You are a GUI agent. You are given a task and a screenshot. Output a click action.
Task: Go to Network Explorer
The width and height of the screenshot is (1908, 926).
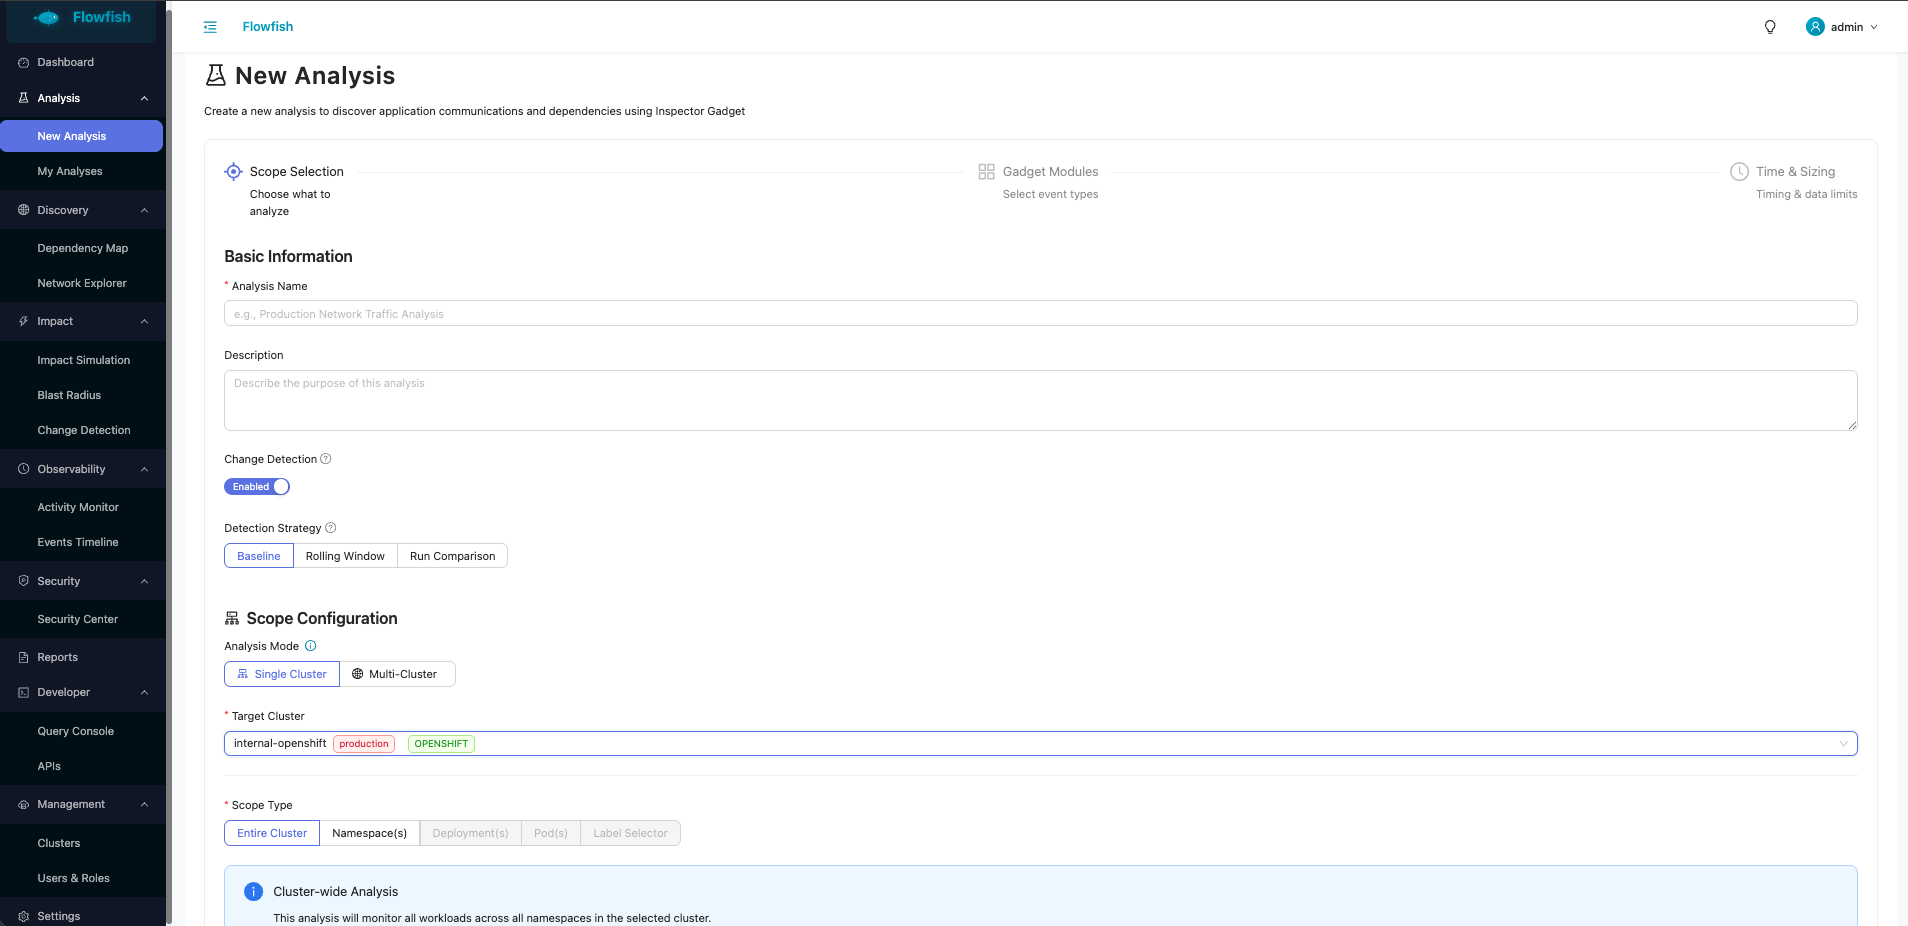pyautogui.click(x=82, y=283)
